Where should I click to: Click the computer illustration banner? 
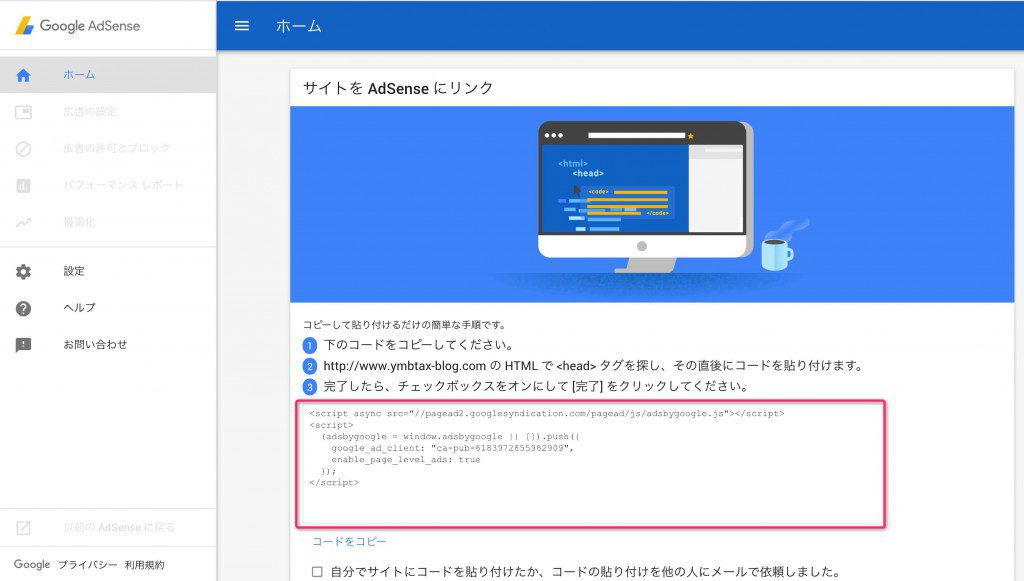click(652, 204)
